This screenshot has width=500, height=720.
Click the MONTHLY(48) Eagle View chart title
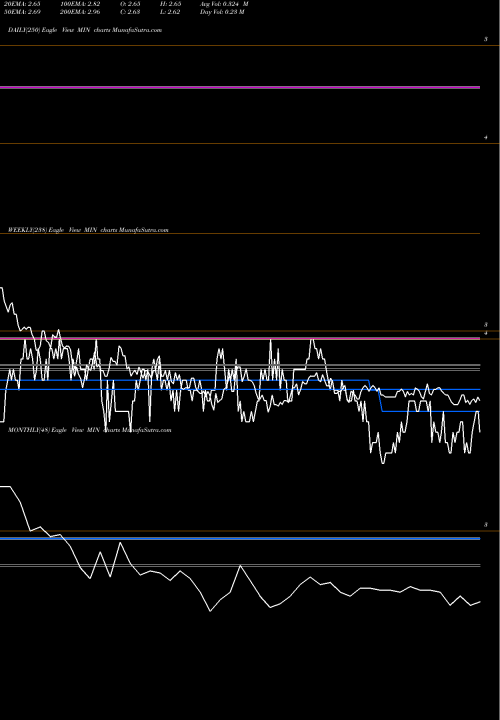(90, 430)
